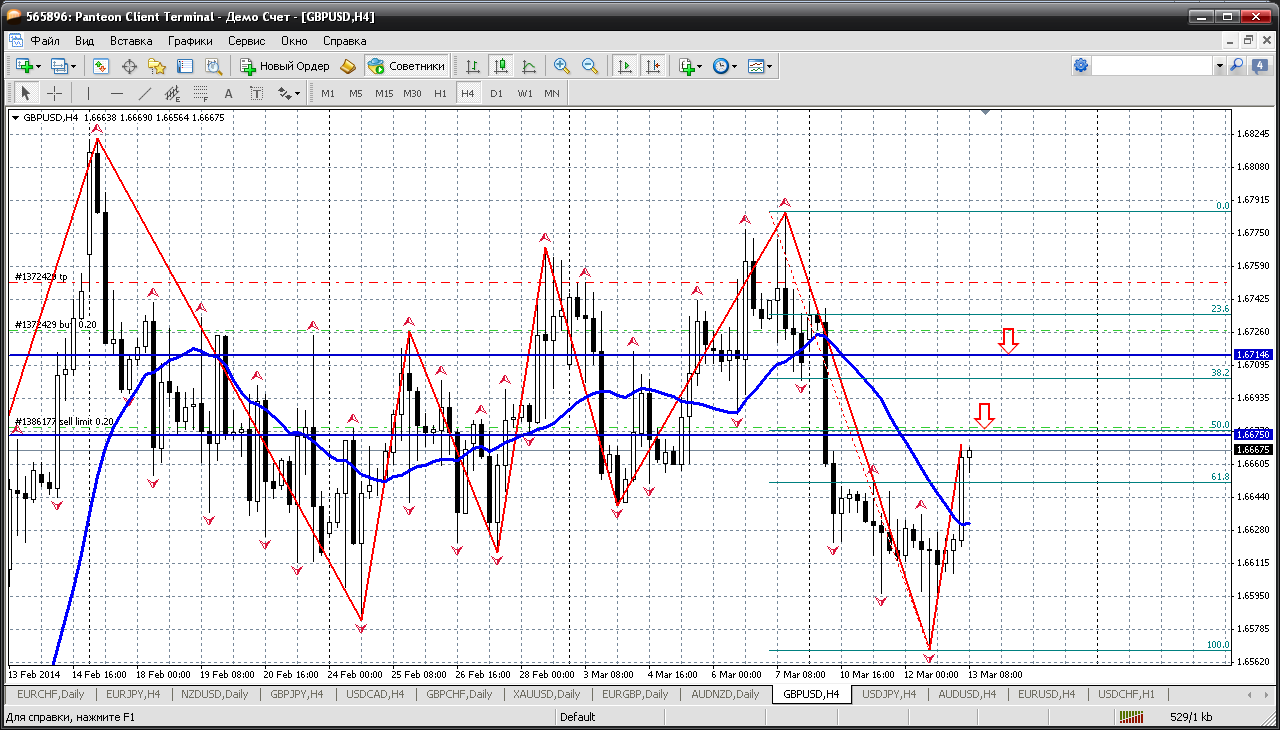
Task: Switch chart to candlestick mode
Action: coord(500,66)
